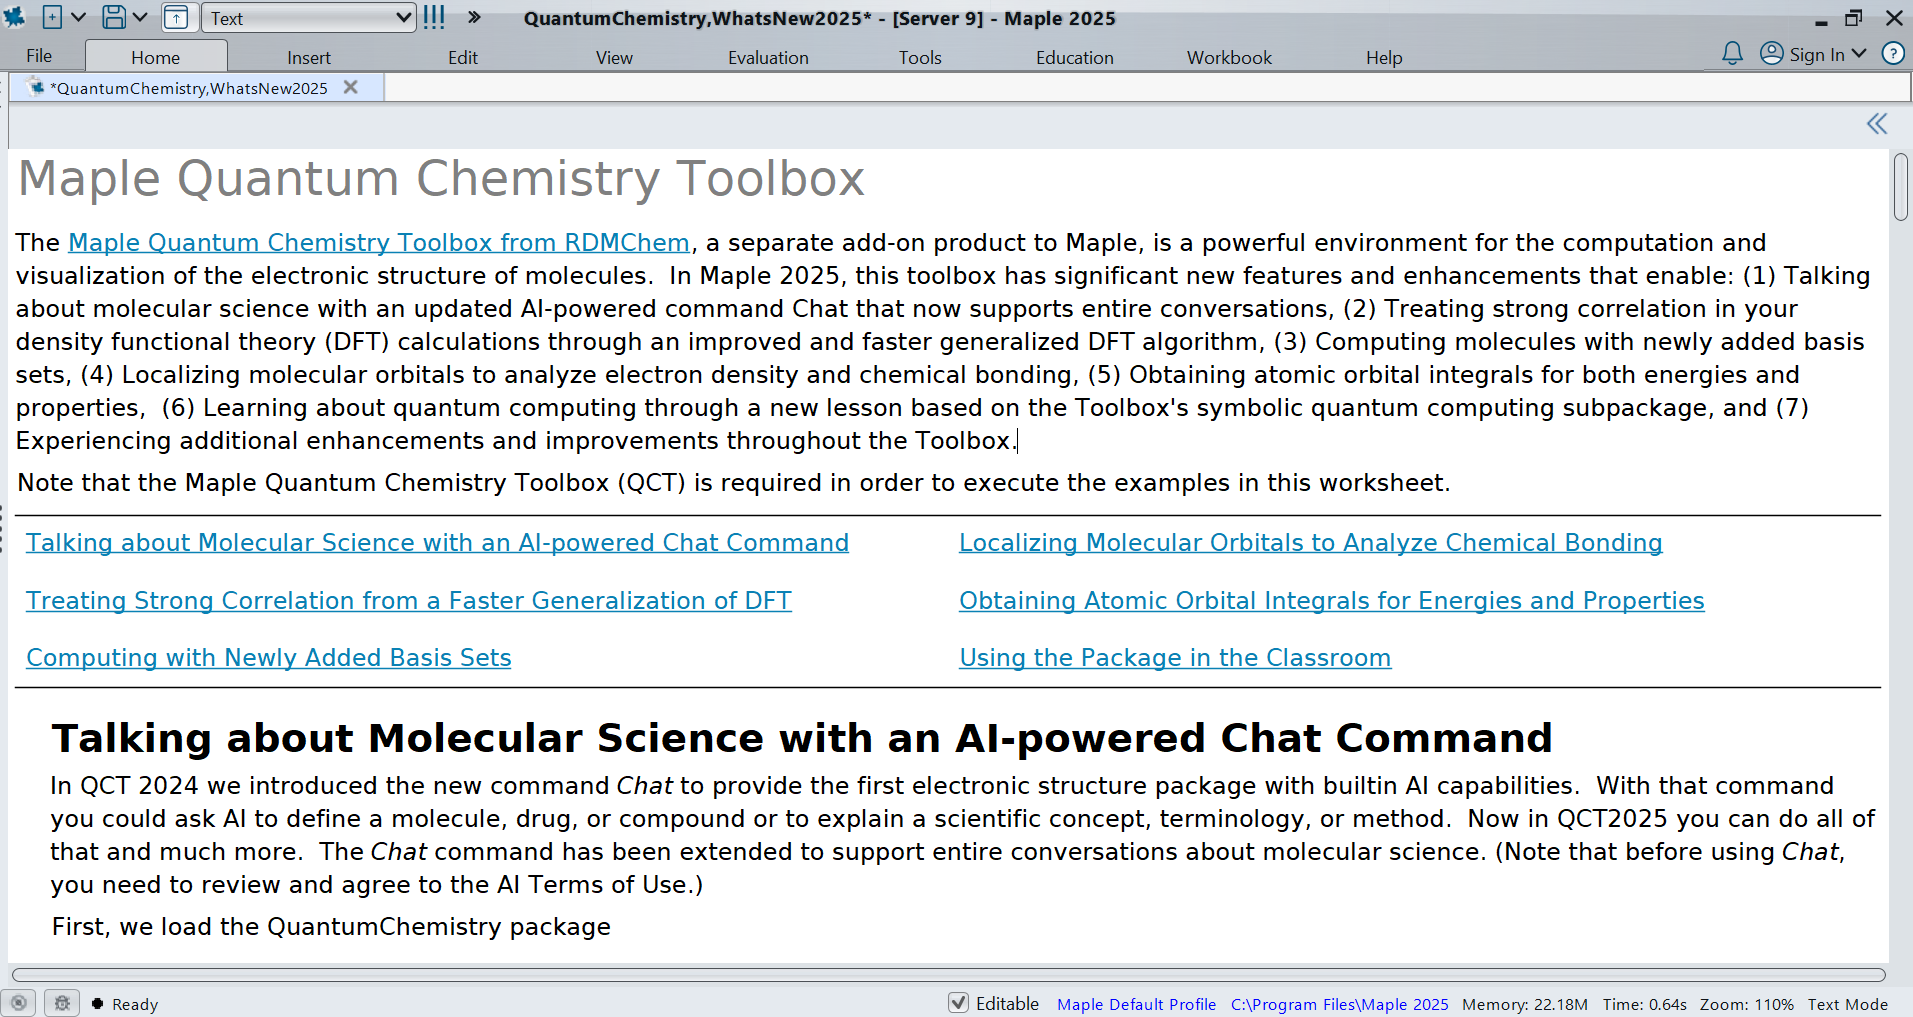Open the Edit tab

point(463,57)
